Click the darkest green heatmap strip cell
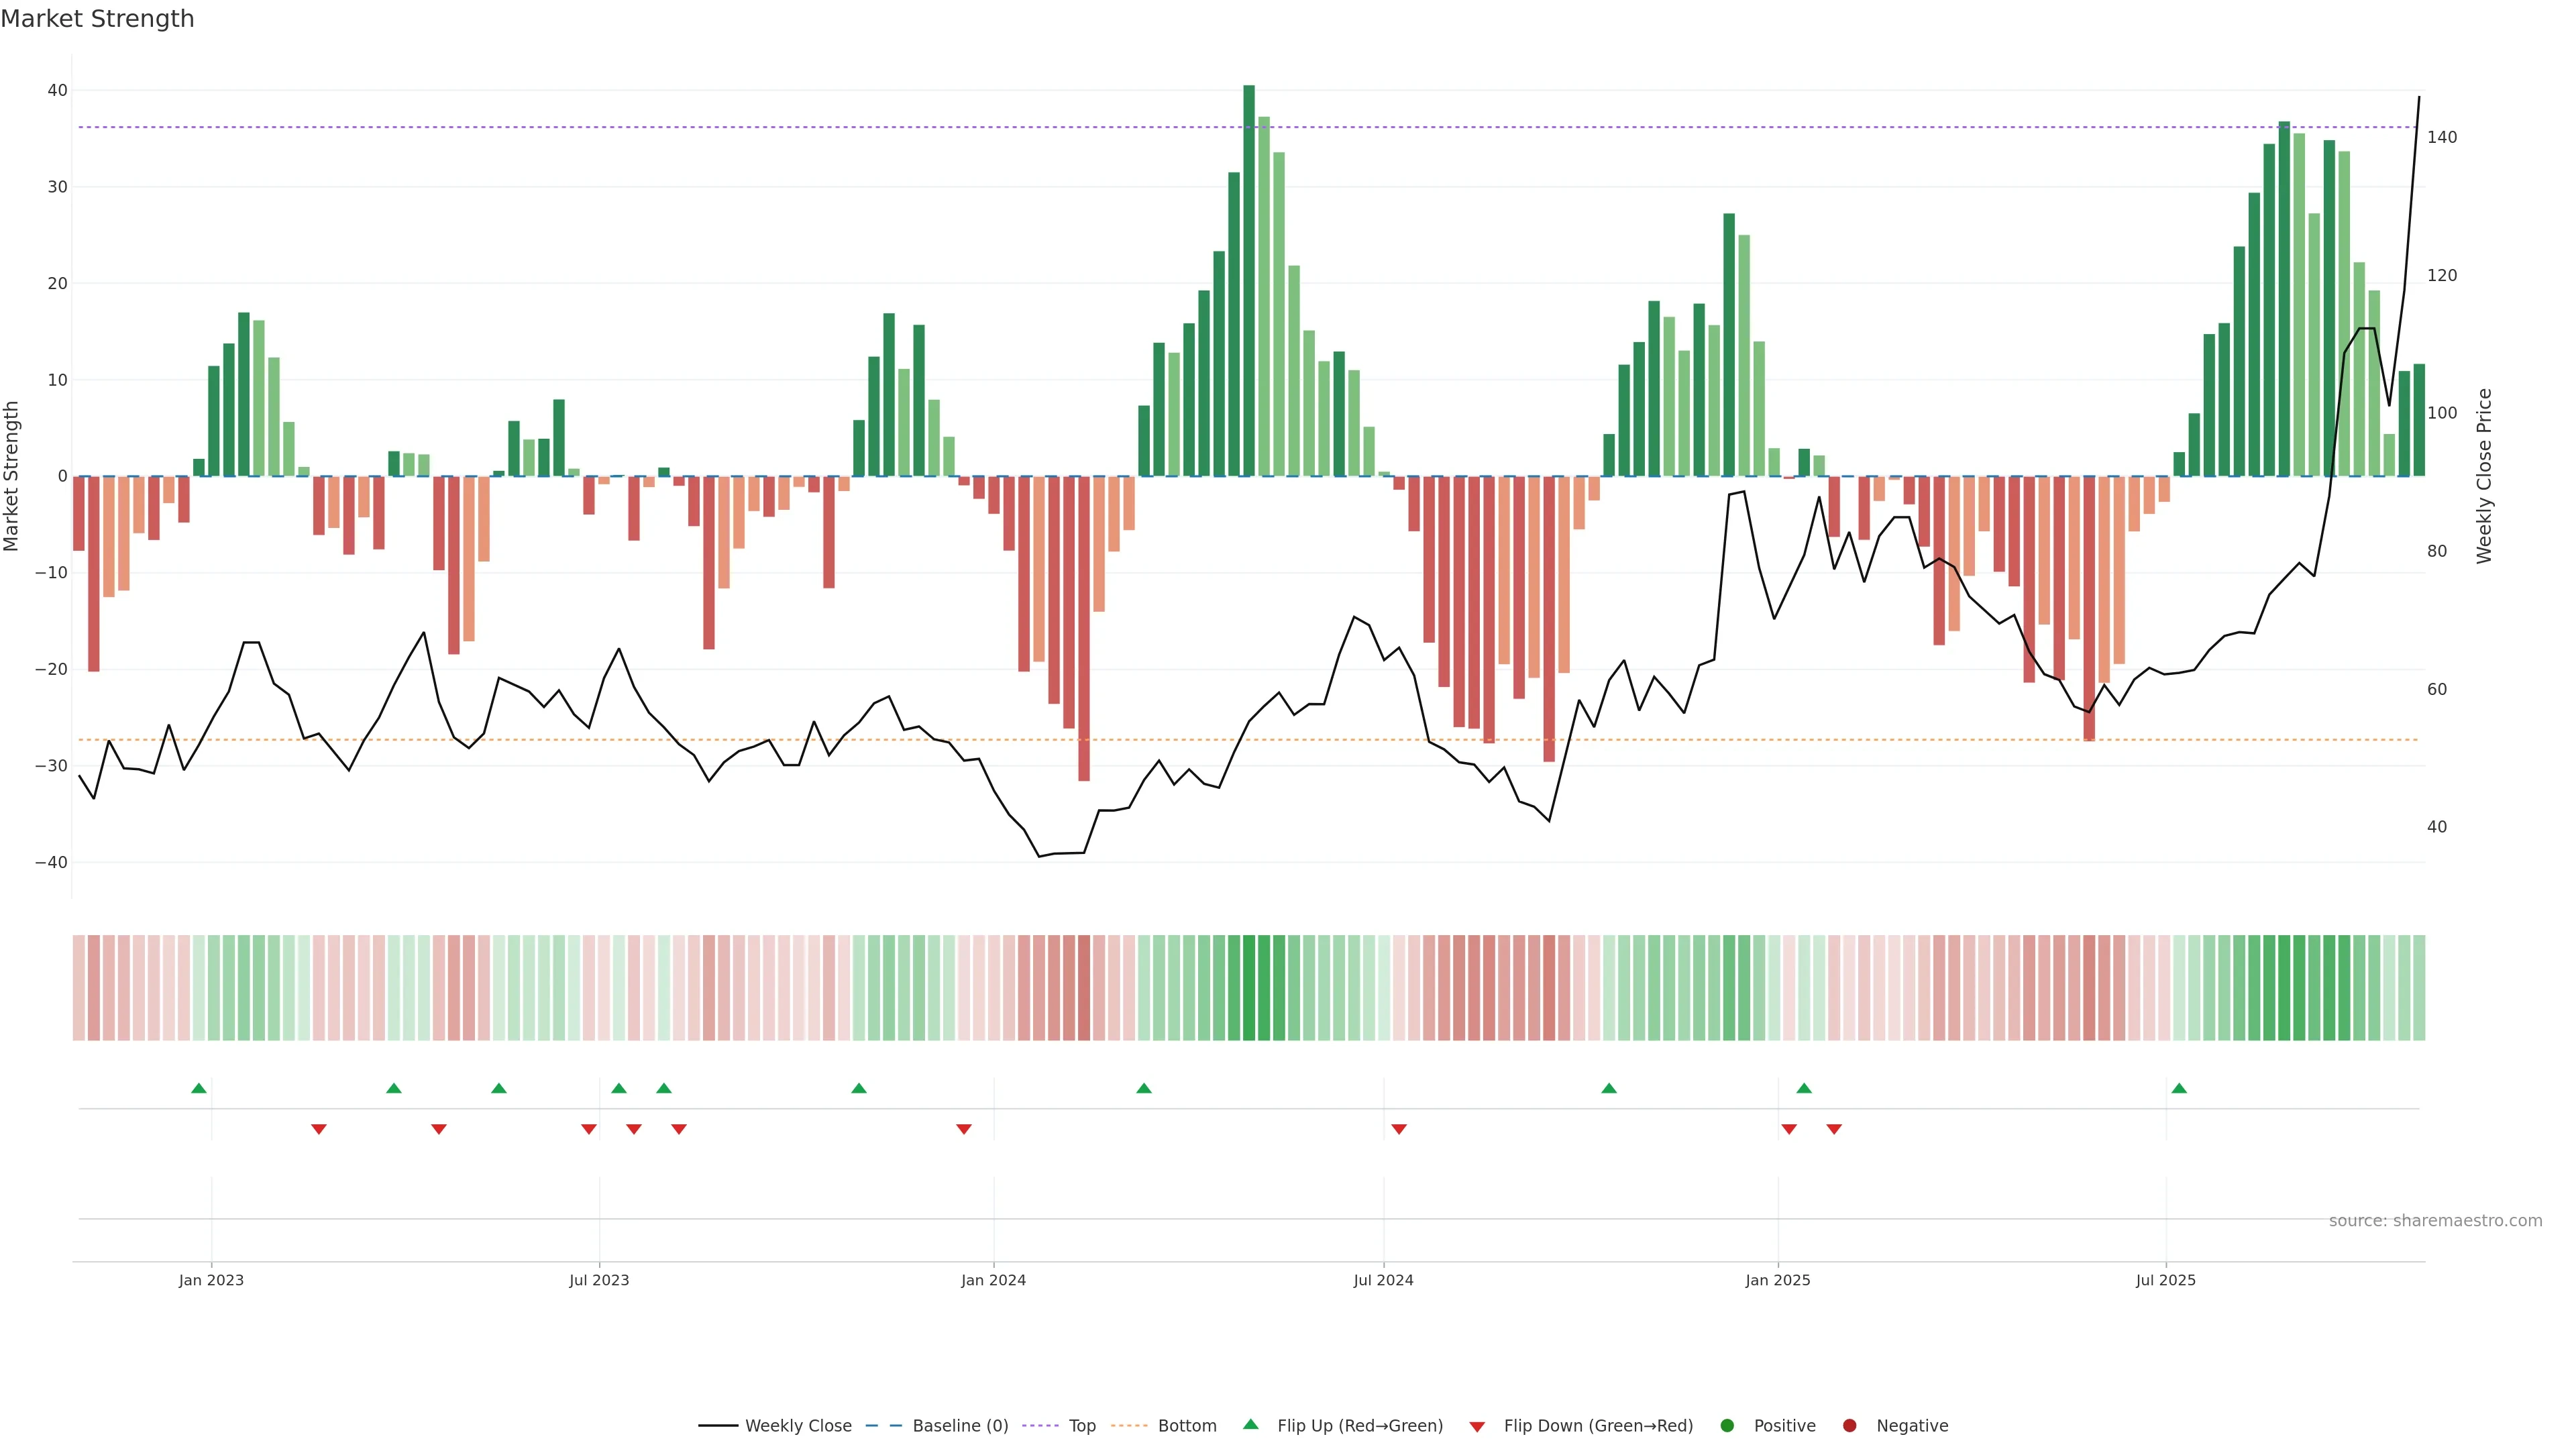2576x1449 pixels. (1249, 988)
